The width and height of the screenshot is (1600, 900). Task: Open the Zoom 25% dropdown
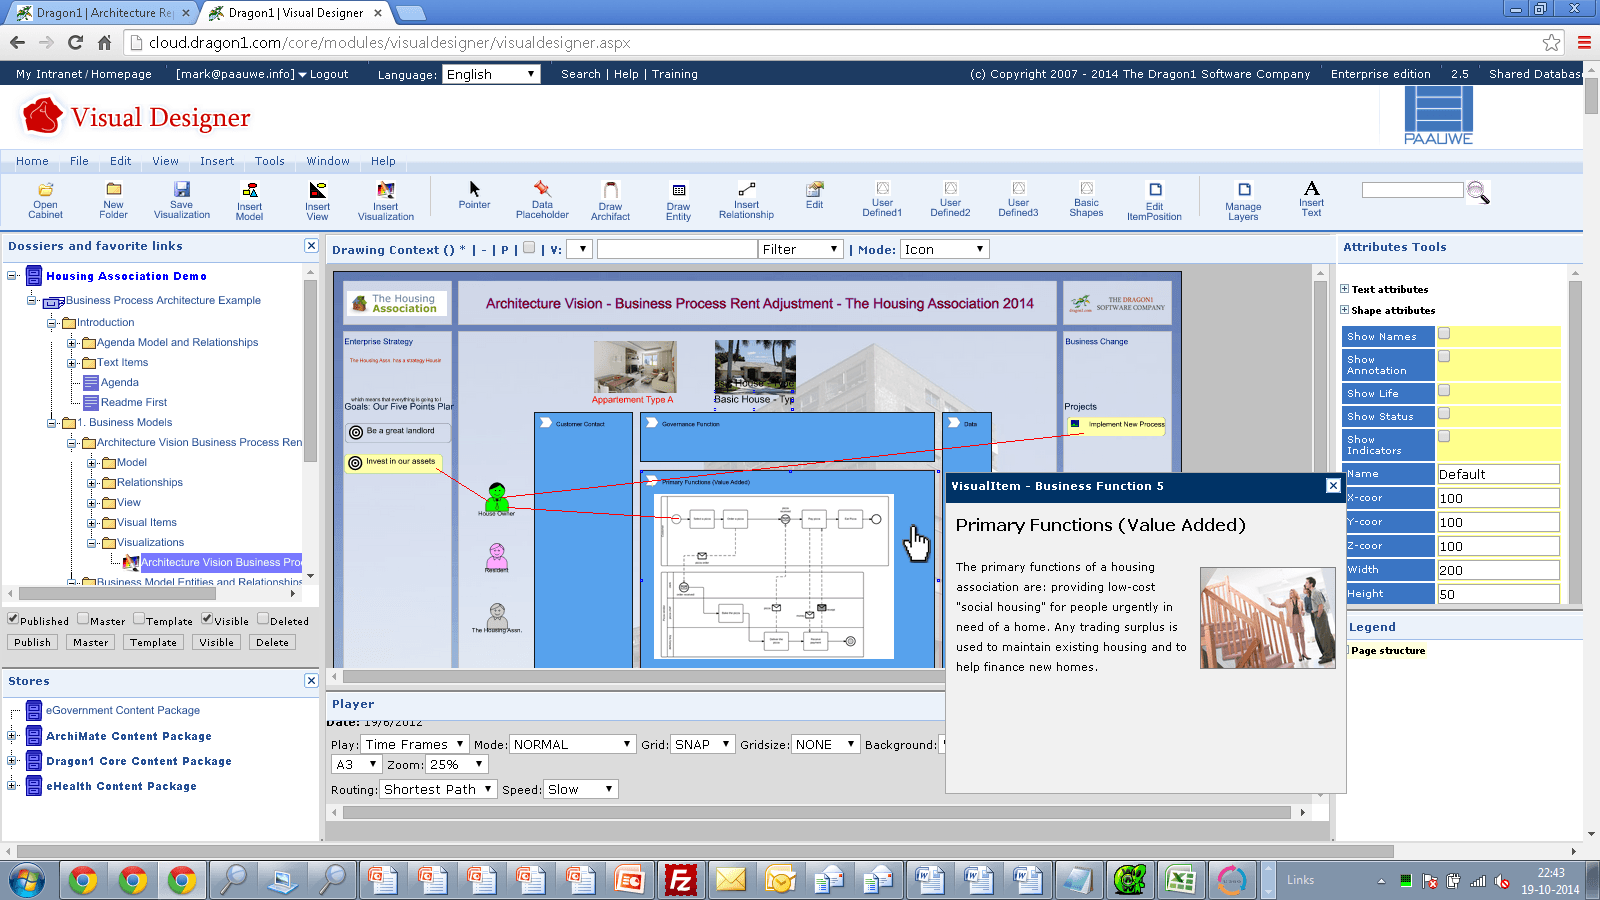point(457,764)
